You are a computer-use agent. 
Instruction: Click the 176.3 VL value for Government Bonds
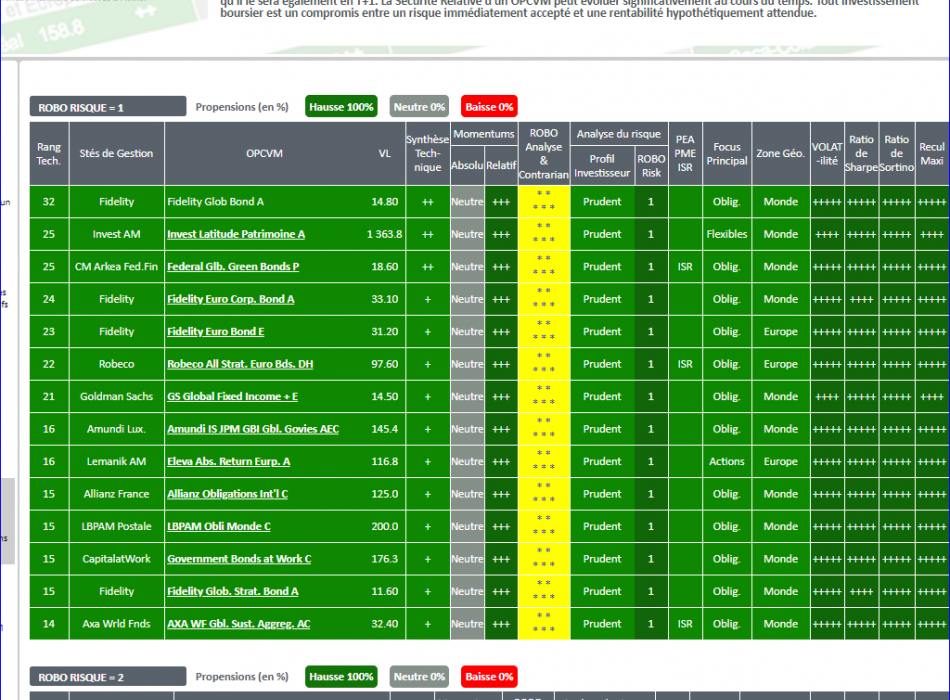[x=385, y=559]
